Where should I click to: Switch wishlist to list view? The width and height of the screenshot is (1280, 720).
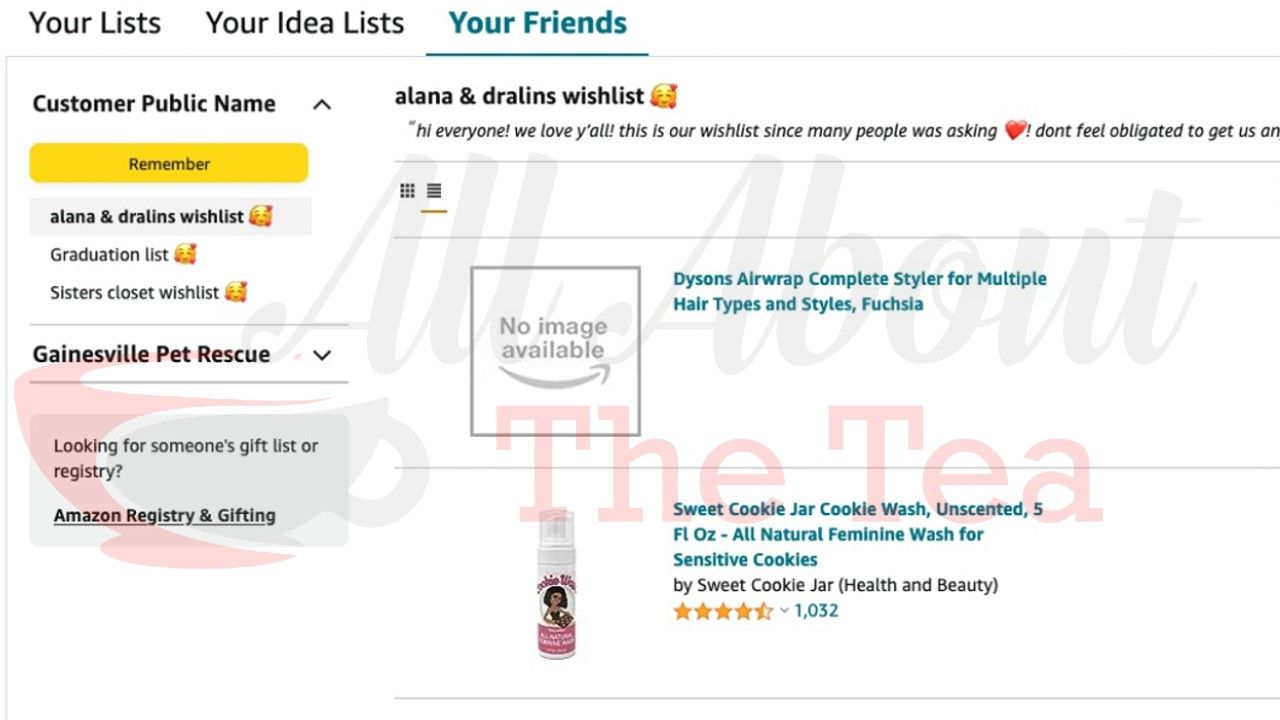[x=432, y=190]
